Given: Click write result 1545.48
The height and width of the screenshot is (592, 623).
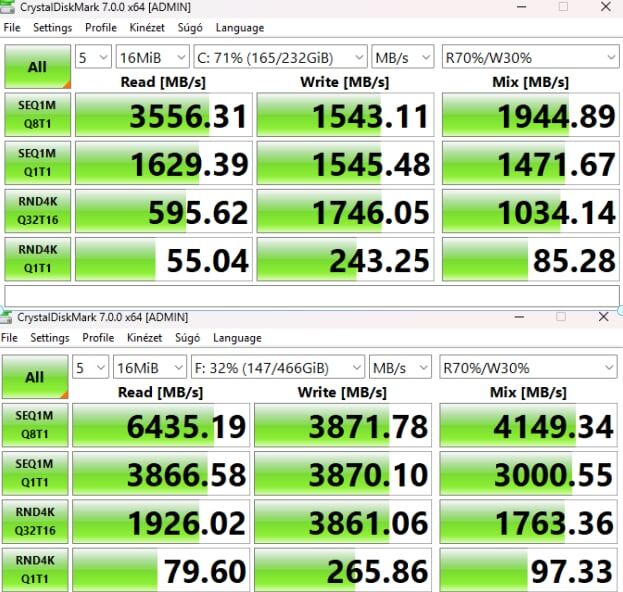Looking at the screenshot, I should [345, 163].
